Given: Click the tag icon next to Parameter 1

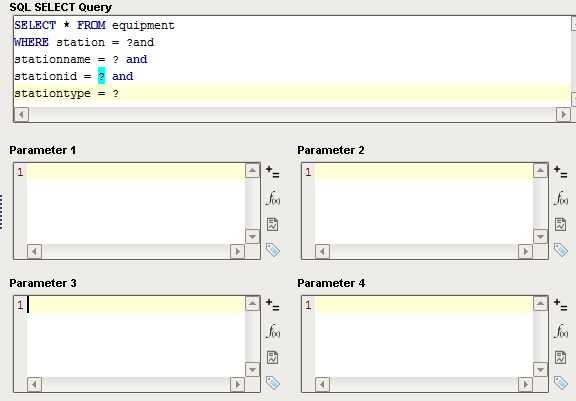Looking at the screenshot, I should [x=273, y=250].
